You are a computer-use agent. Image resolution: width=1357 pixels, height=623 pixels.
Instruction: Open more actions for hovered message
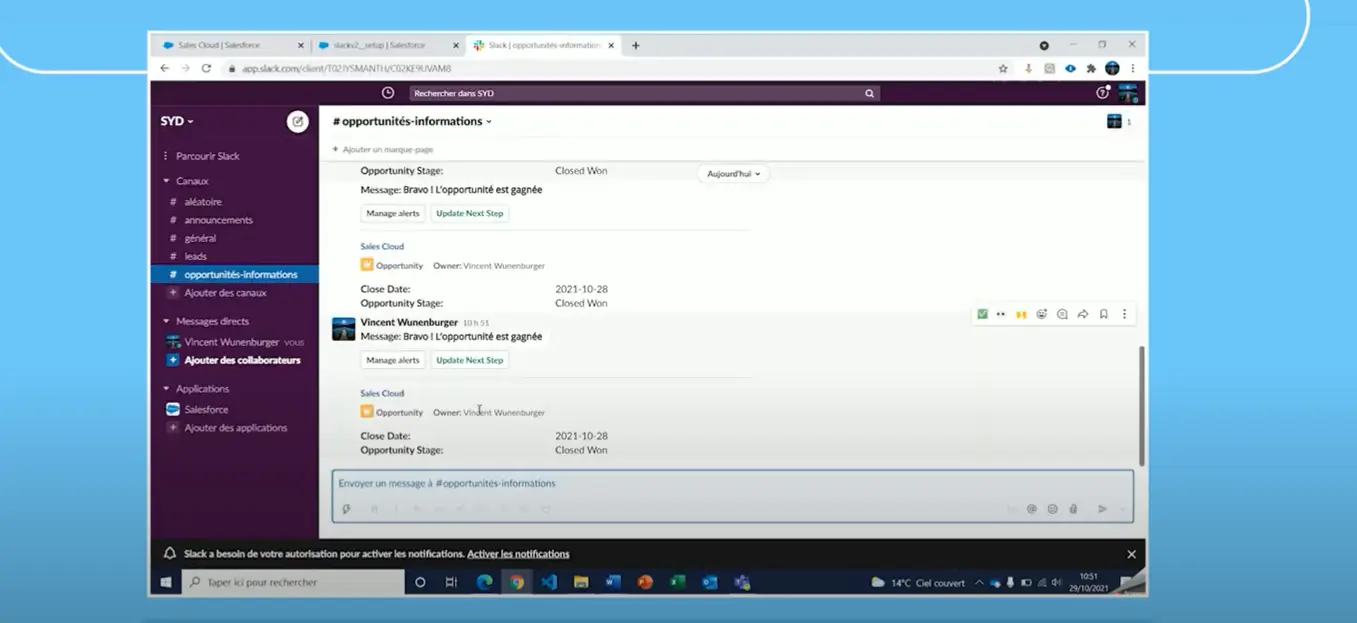coord(1124,314)
